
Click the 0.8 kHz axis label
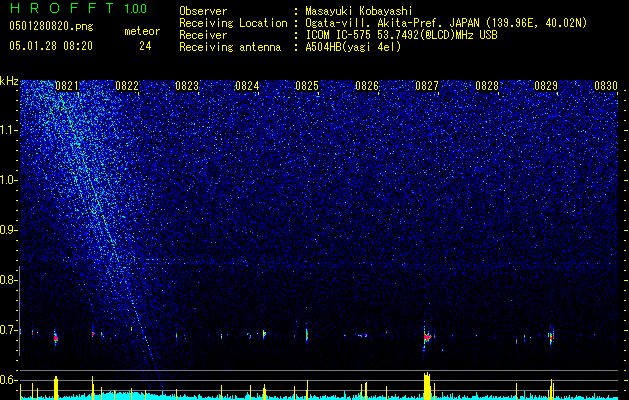9,280
